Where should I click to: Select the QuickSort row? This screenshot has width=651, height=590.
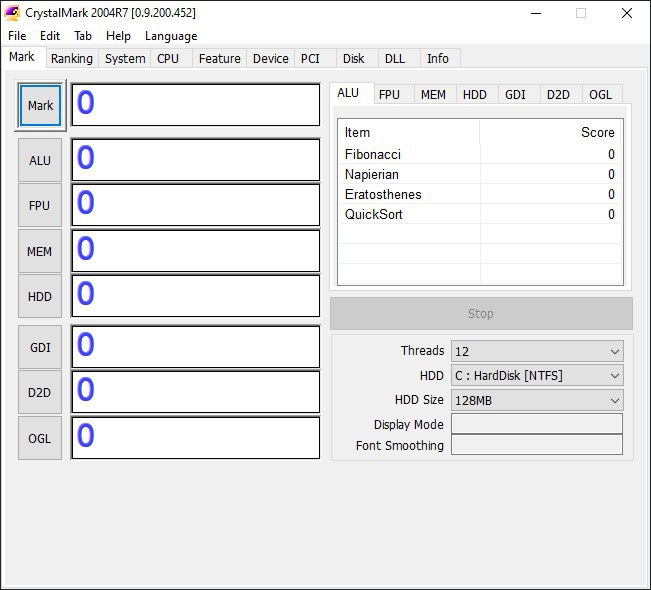[480, 214]
